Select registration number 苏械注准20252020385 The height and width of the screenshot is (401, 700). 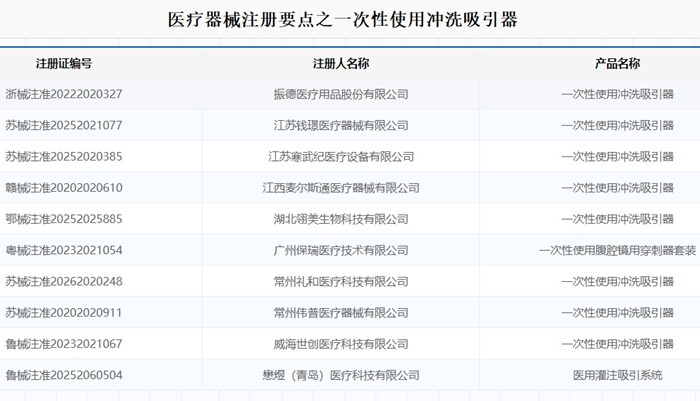pyautogui.click(x=64, y=157)
